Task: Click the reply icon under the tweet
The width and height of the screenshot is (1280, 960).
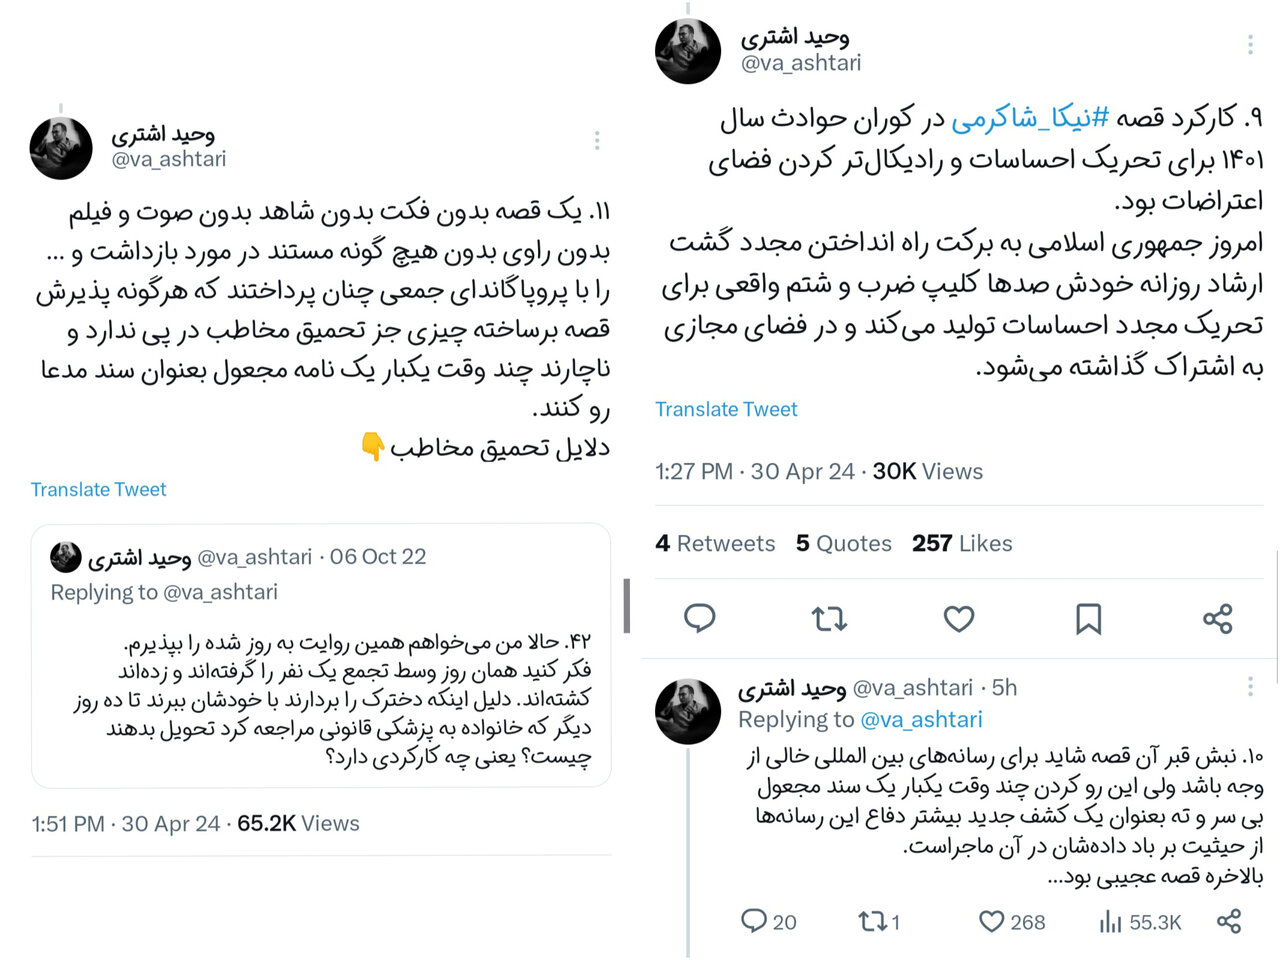Action: (x=700, y=619)
